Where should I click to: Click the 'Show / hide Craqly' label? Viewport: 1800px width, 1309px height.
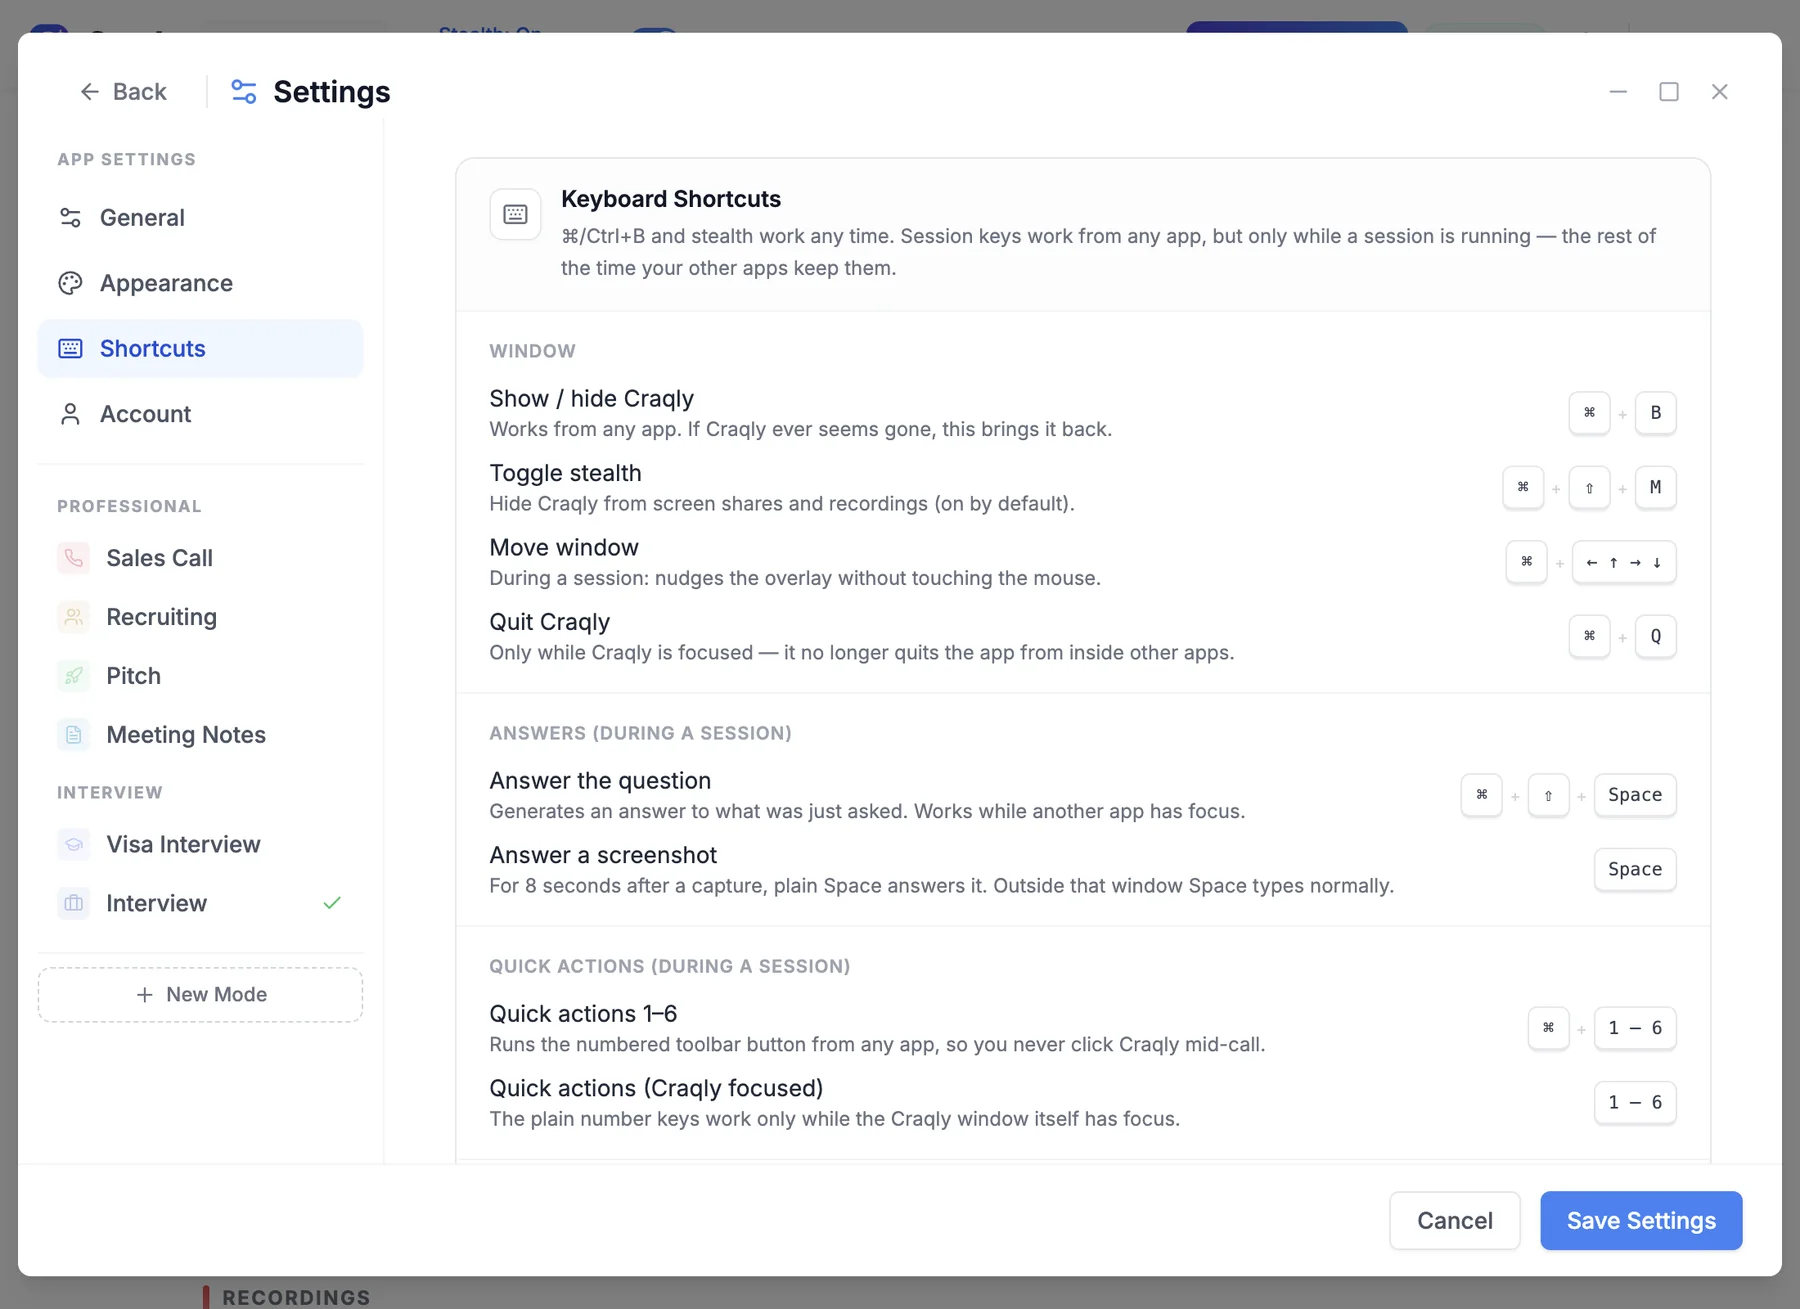pos(592,399)
